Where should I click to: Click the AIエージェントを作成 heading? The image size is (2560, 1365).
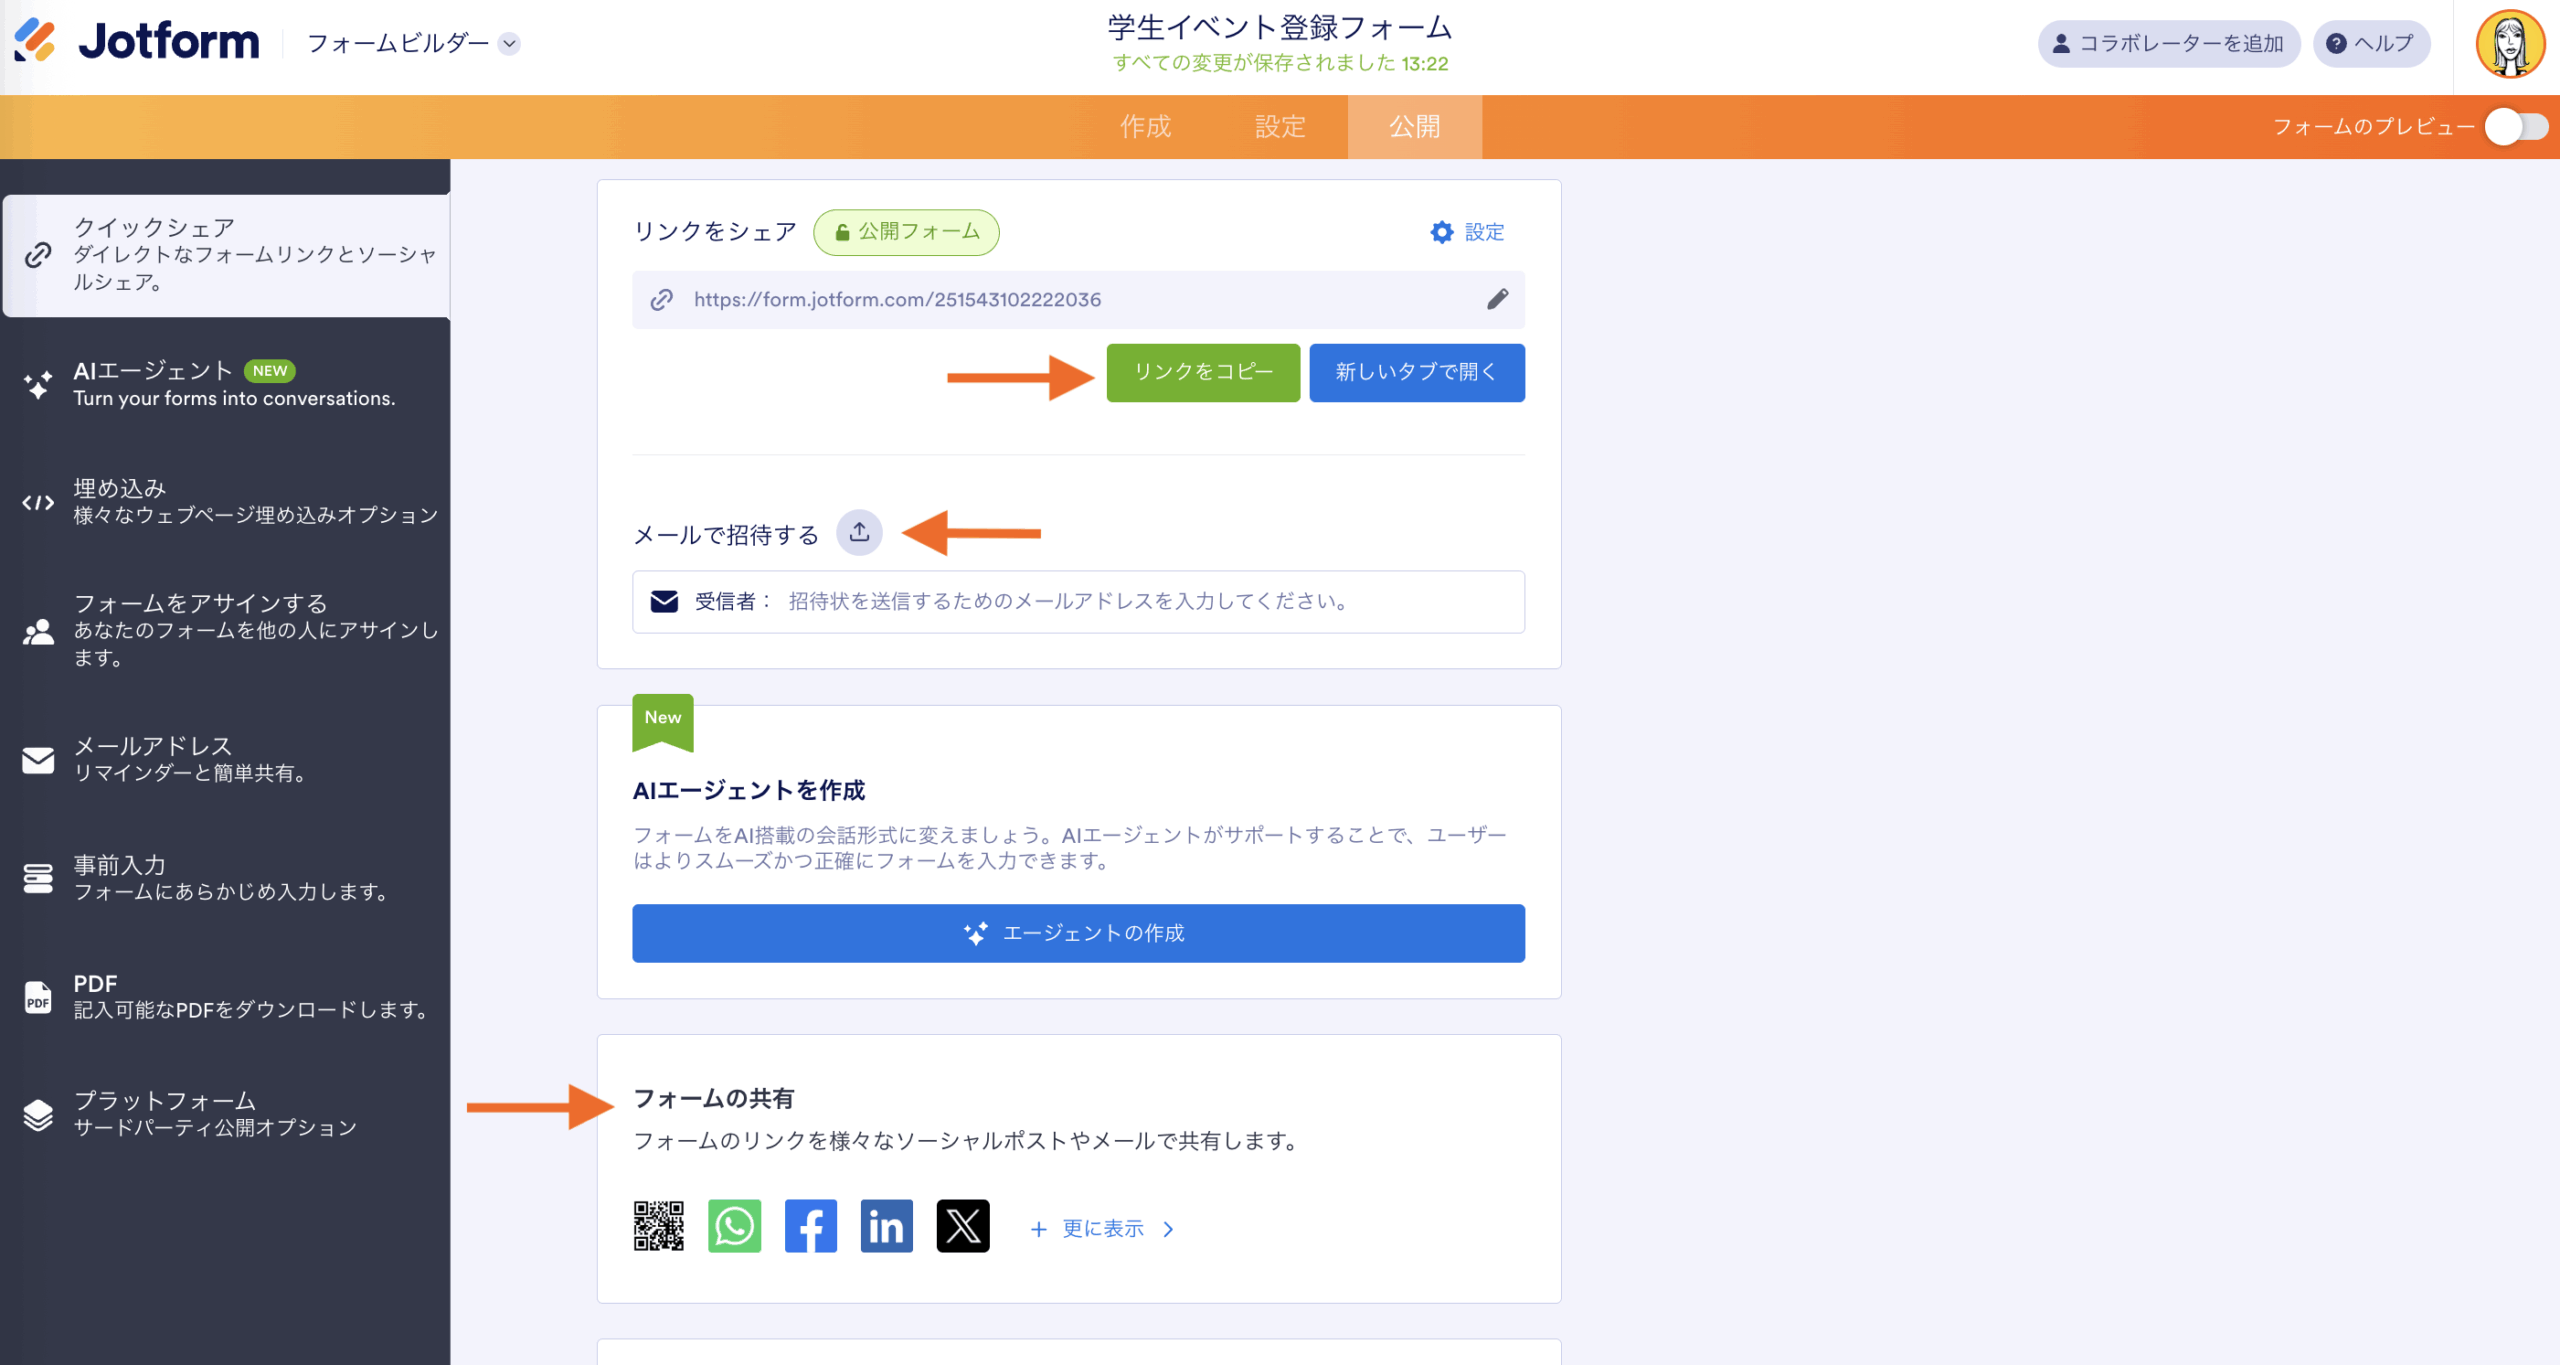click(x=749, y=791)
